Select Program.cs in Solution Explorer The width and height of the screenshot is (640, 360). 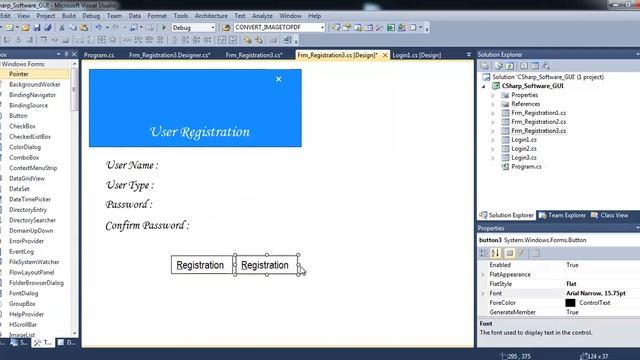pyautogui.click(x=526, y=167)
